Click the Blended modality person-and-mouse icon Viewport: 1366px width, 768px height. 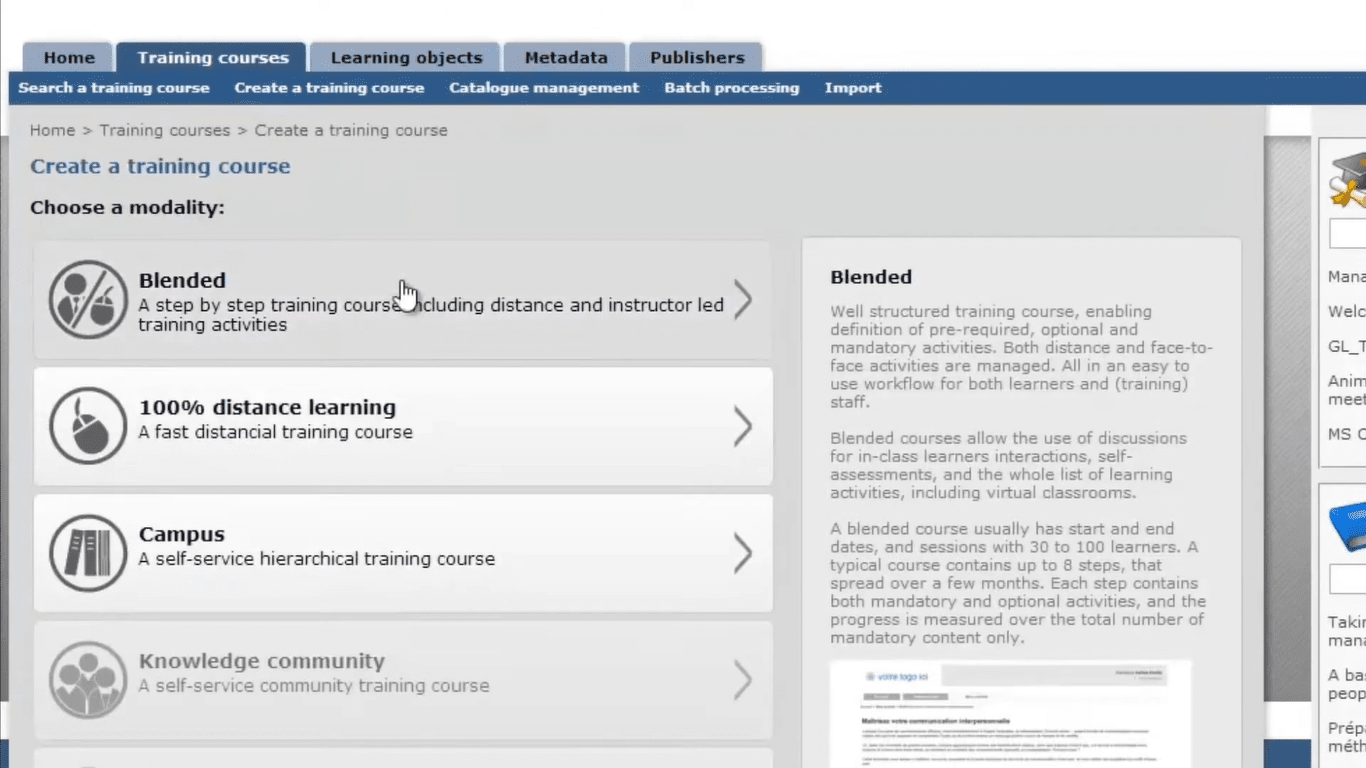pos(88,298)
